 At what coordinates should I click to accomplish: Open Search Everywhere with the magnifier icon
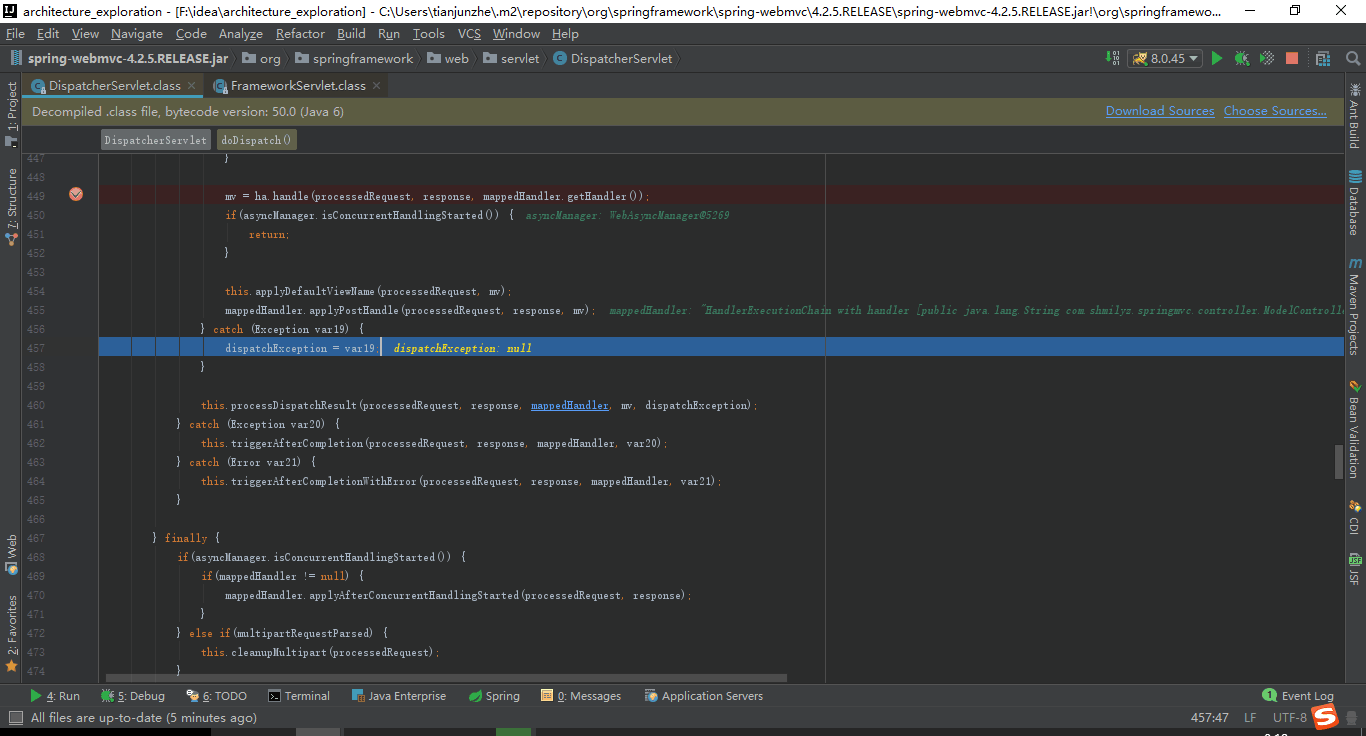point(1352,59)
